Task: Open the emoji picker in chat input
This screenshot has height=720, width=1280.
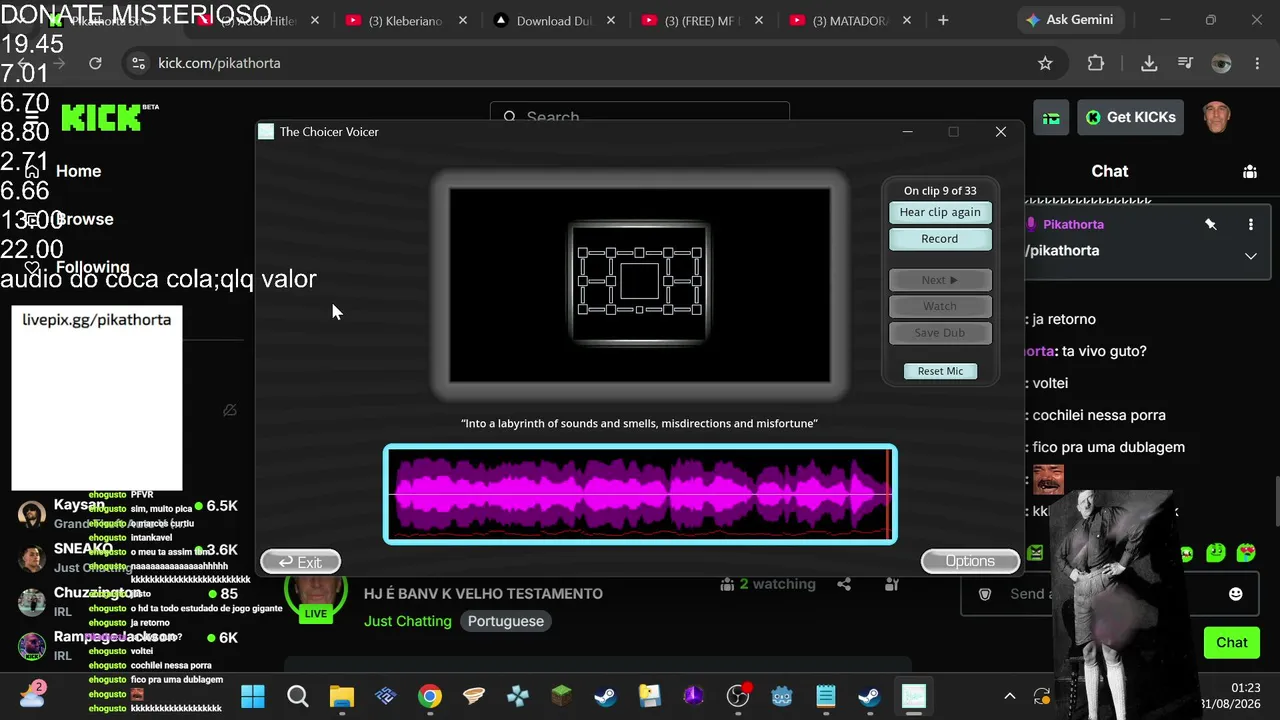Action: pyautogui.click(x=1235, y=594)
